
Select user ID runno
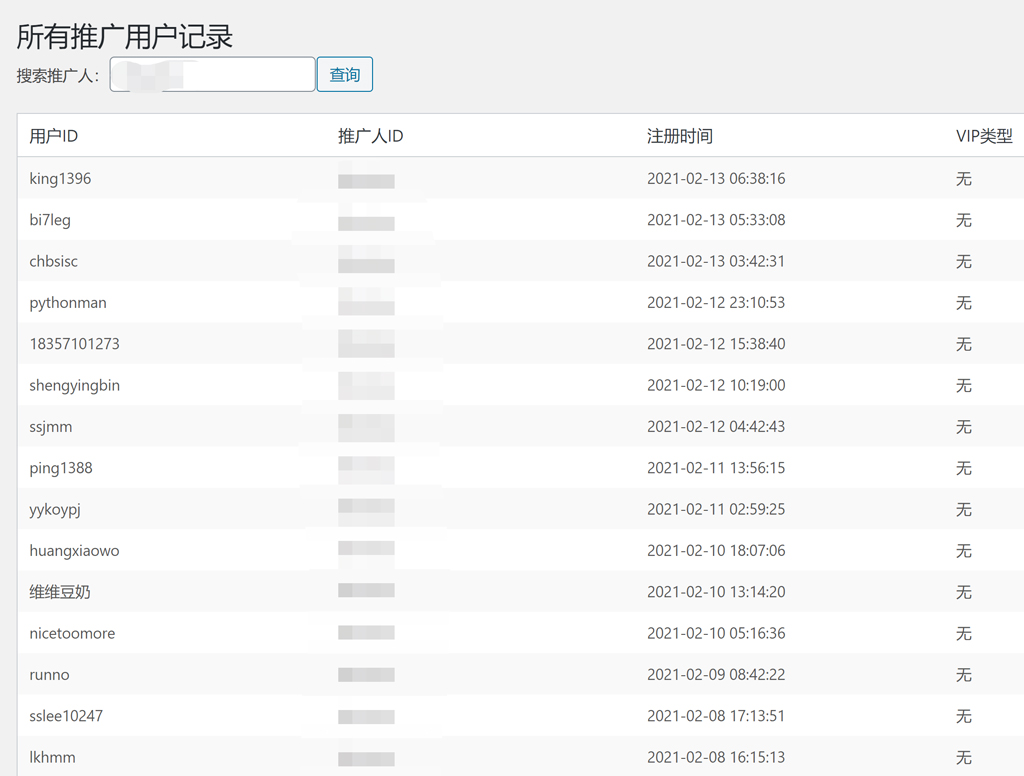50,675
